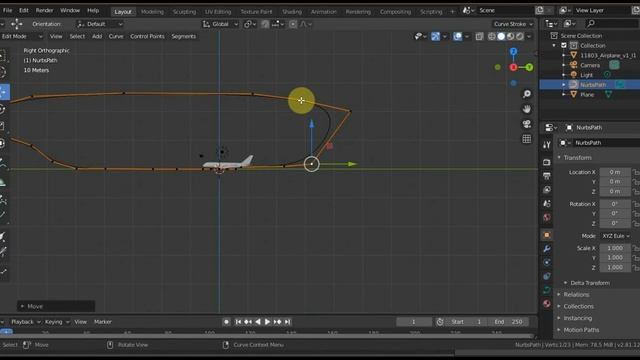640x360 pixels.
Task: Play the animation forward
Action: pyautogui.click(x=267, y=322)
